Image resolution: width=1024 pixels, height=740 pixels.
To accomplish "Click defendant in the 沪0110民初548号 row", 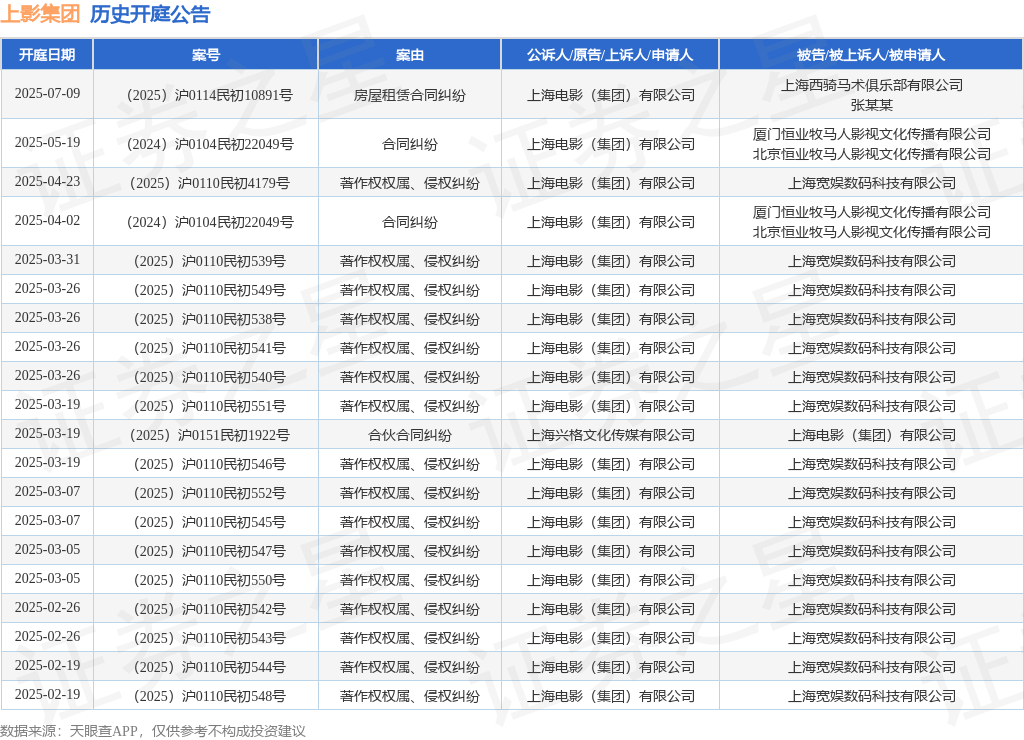I will (x=872, y=696).
